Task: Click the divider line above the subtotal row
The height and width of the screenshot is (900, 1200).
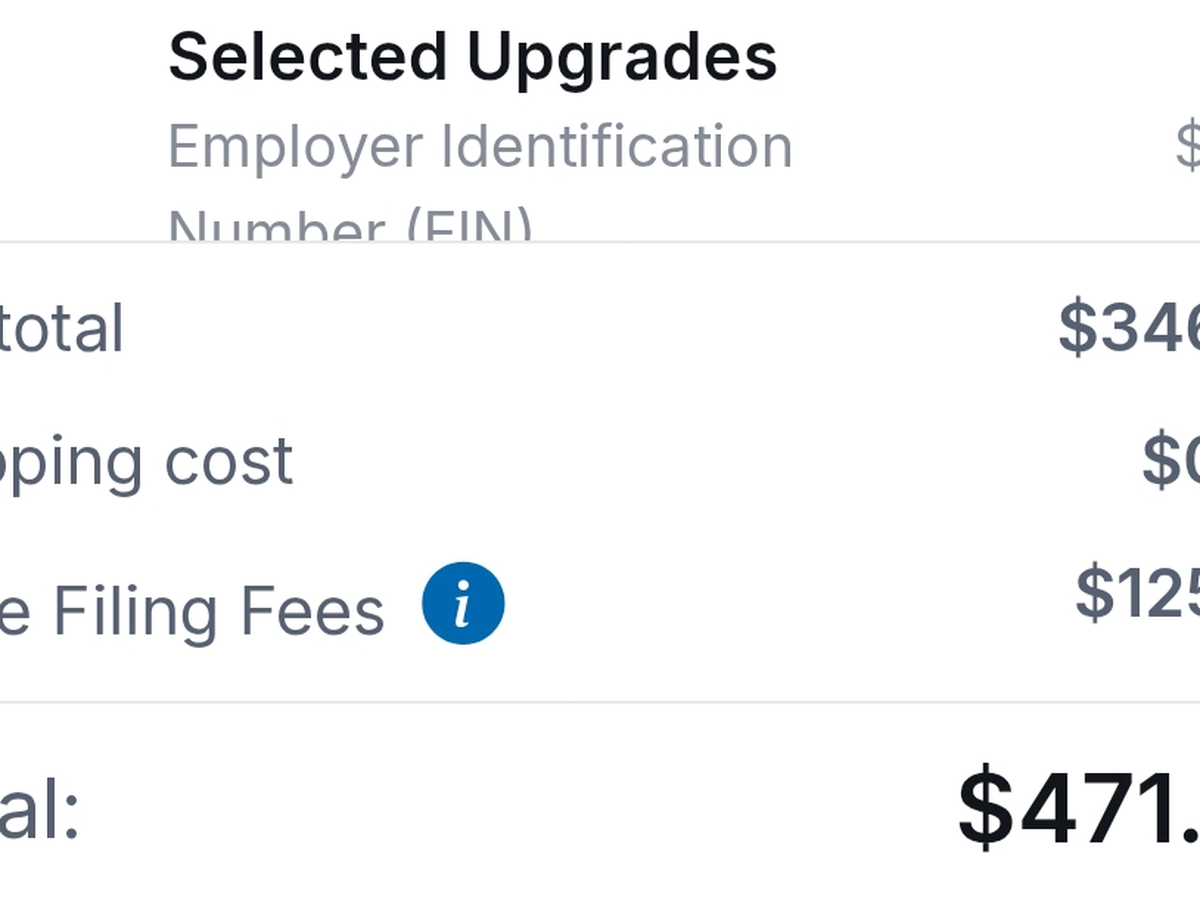Action: (600, 241)
